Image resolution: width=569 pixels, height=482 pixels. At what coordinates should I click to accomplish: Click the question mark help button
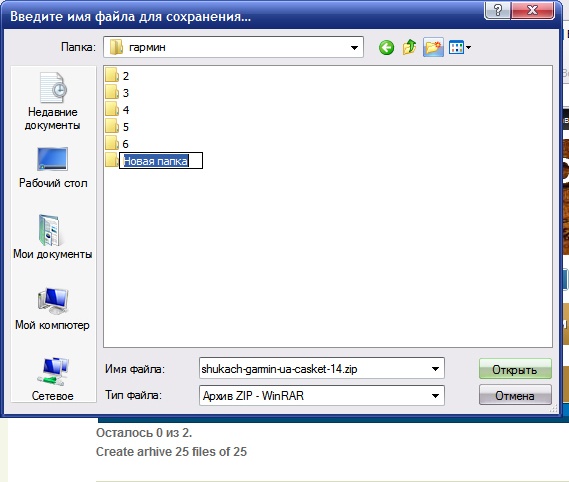point(497,10)
